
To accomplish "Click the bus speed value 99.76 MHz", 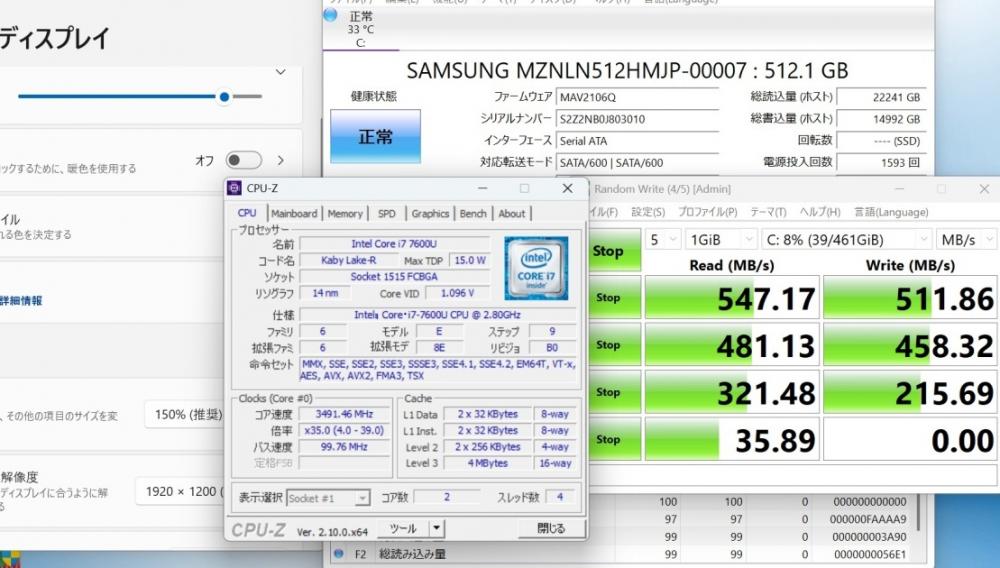I will (344, 447).
